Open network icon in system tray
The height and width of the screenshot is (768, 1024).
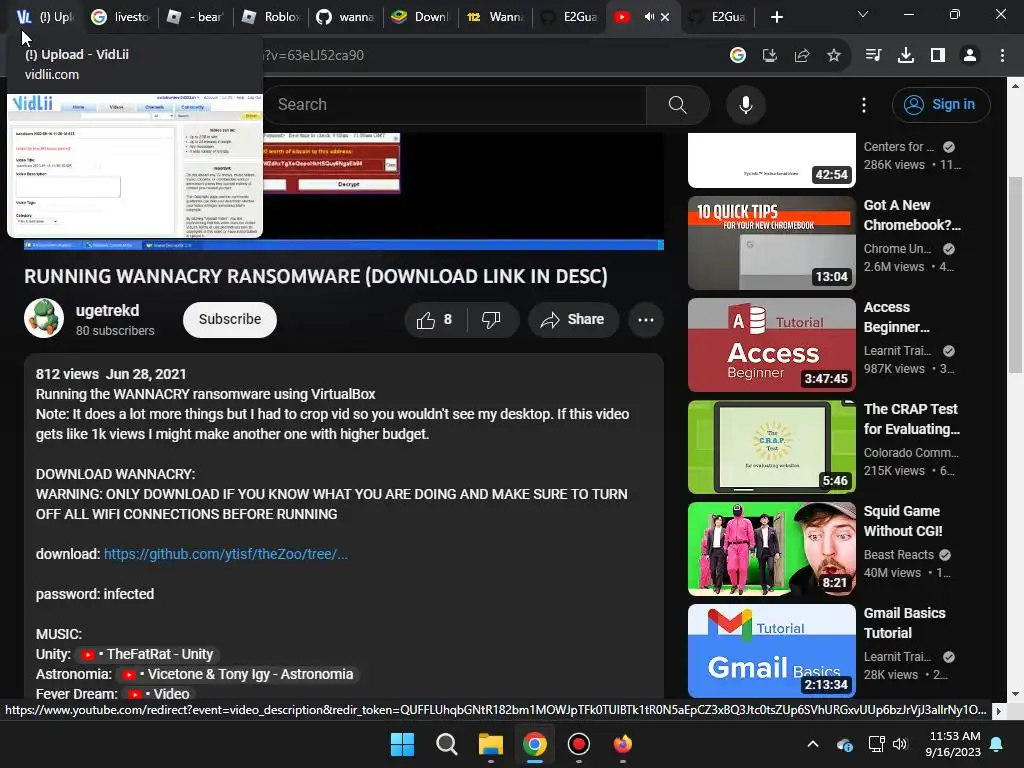[876, 744]
